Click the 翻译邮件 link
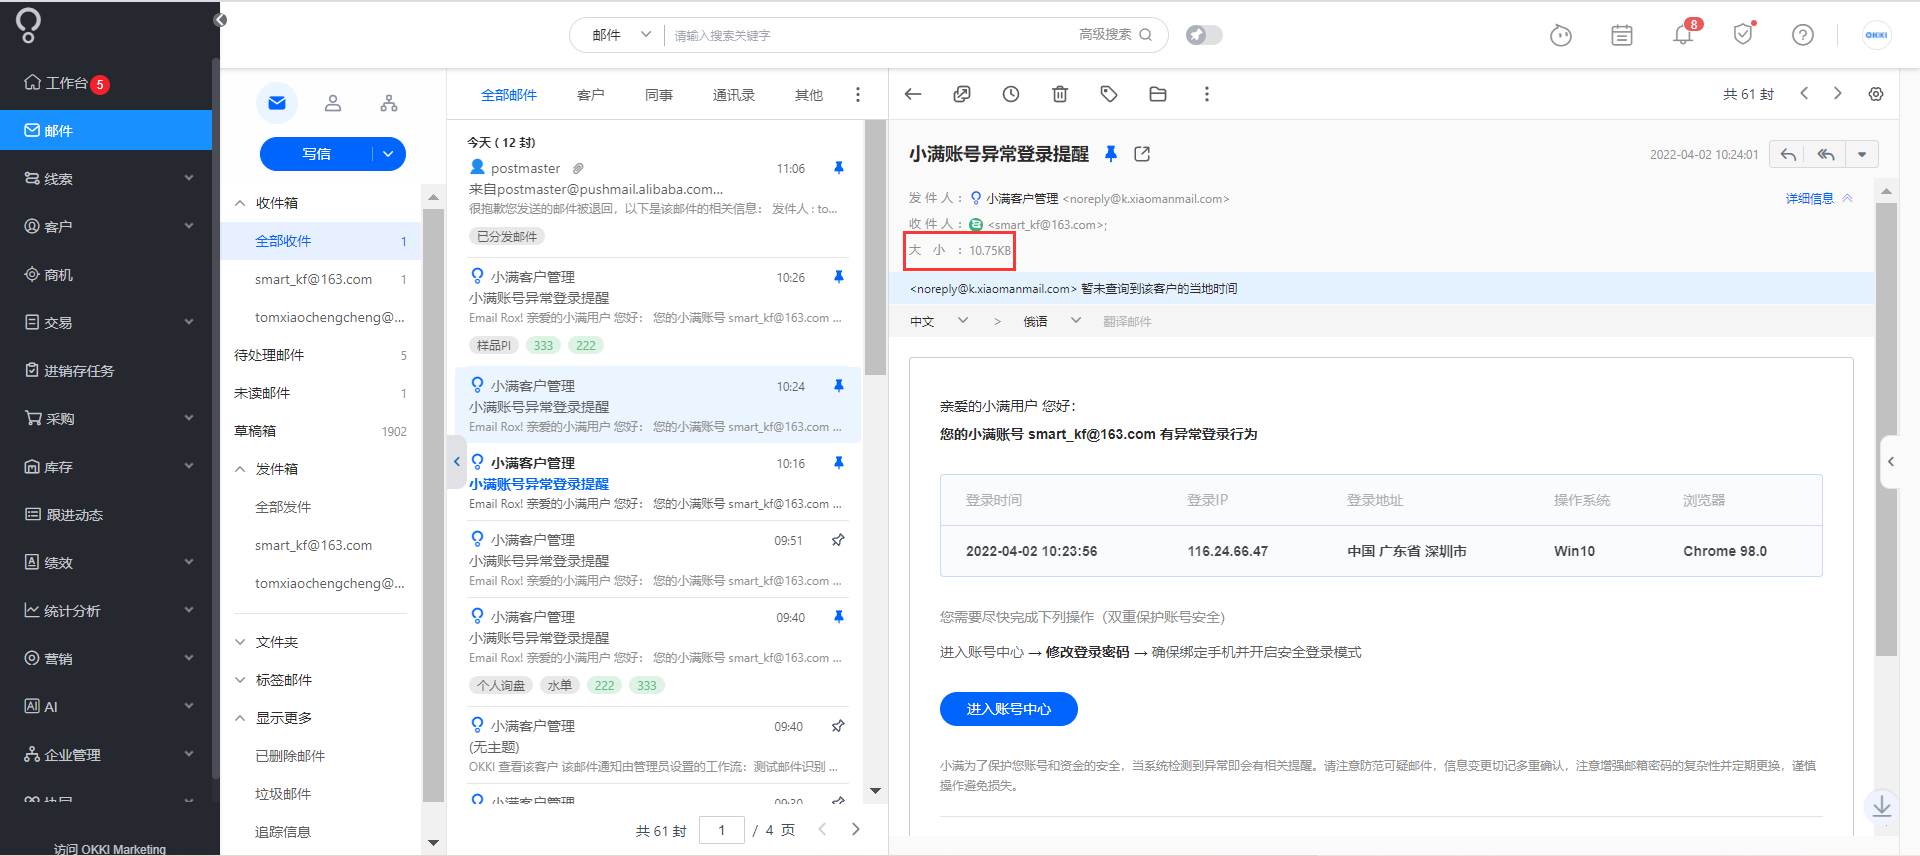Viewport: 1920px width, 856px height. 1127,321
